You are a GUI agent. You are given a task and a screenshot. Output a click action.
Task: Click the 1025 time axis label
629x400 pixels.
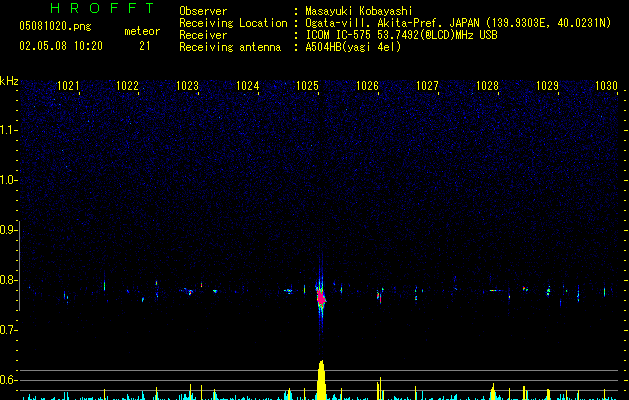coord(307,86)
